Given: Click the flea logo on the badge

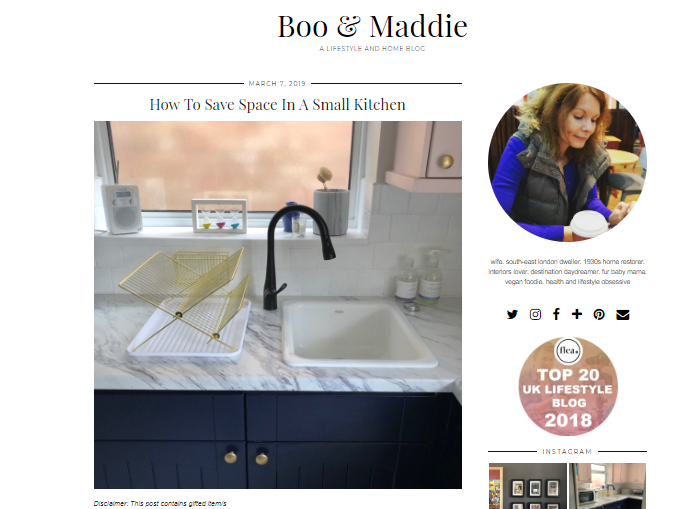Looking at the screenshot, I should [x=568, y=350].
